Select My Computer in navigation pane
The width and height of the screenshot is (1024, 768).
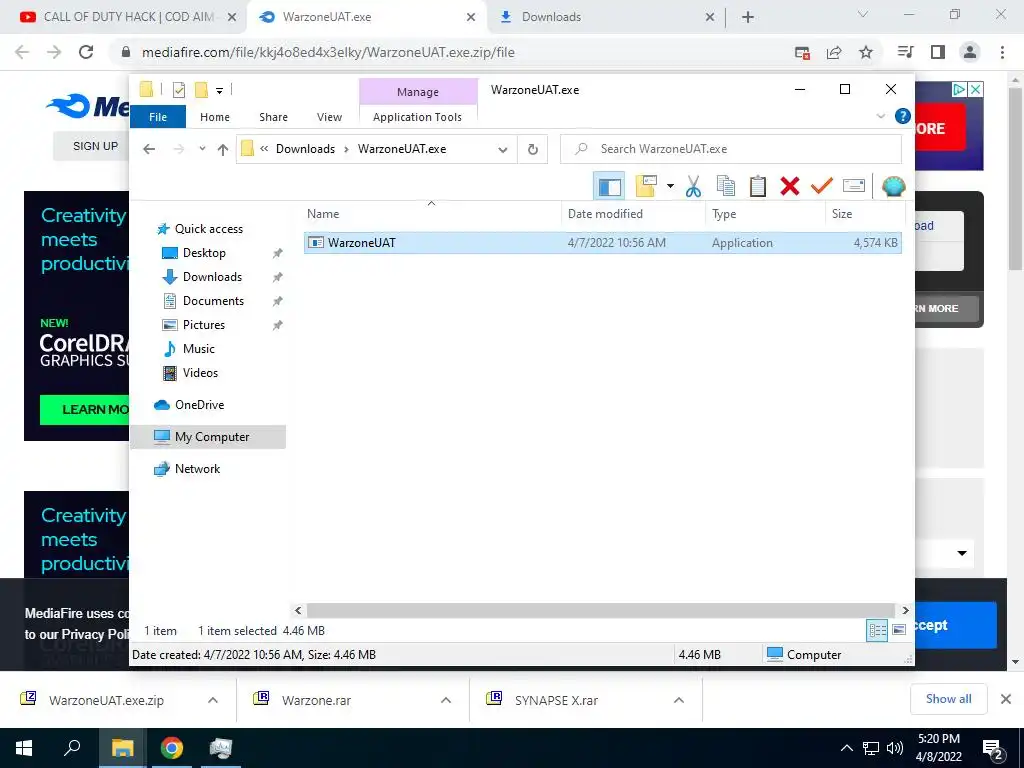[208, 437]
